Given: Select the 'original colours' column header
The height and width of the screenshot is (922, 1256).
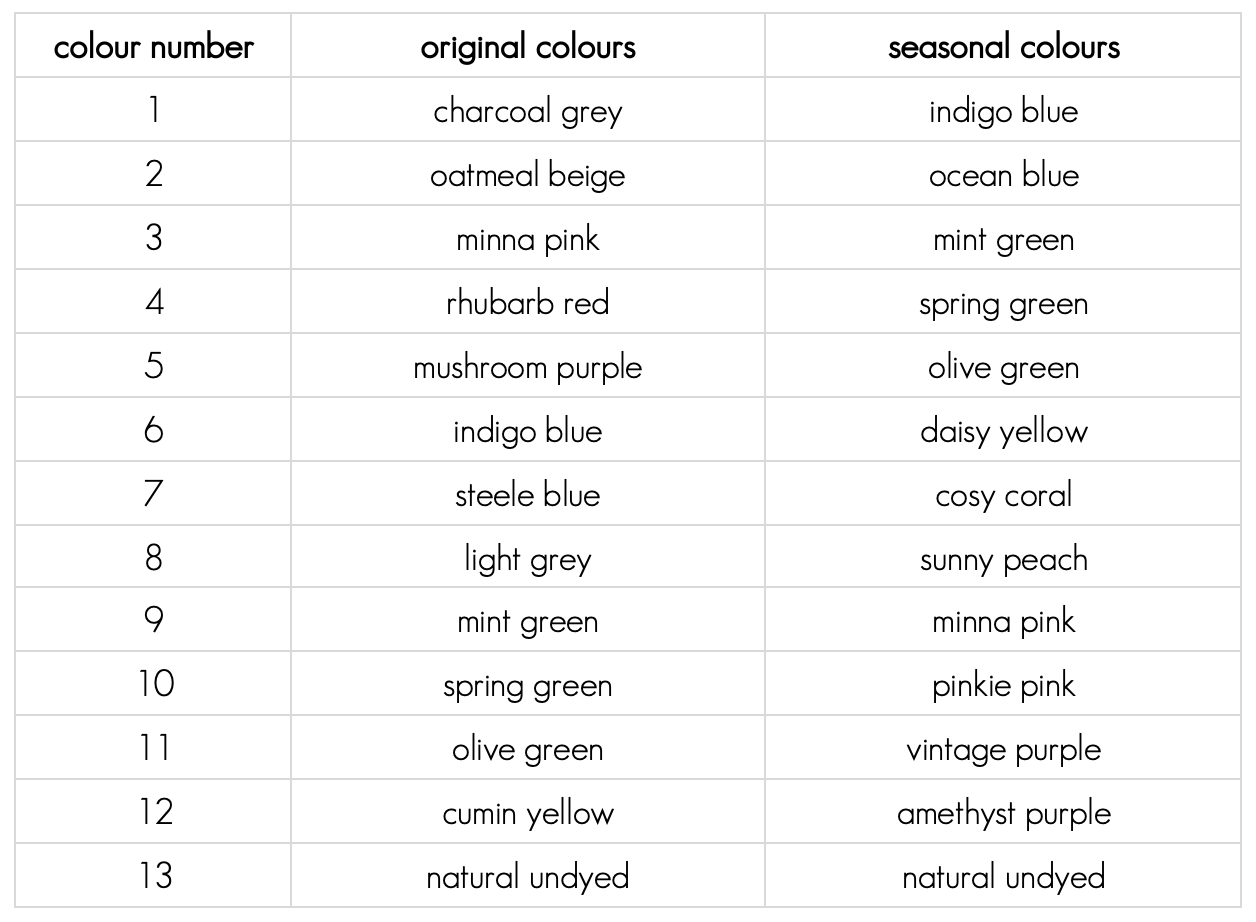Looking at the screenshot, I should (528, 46).
